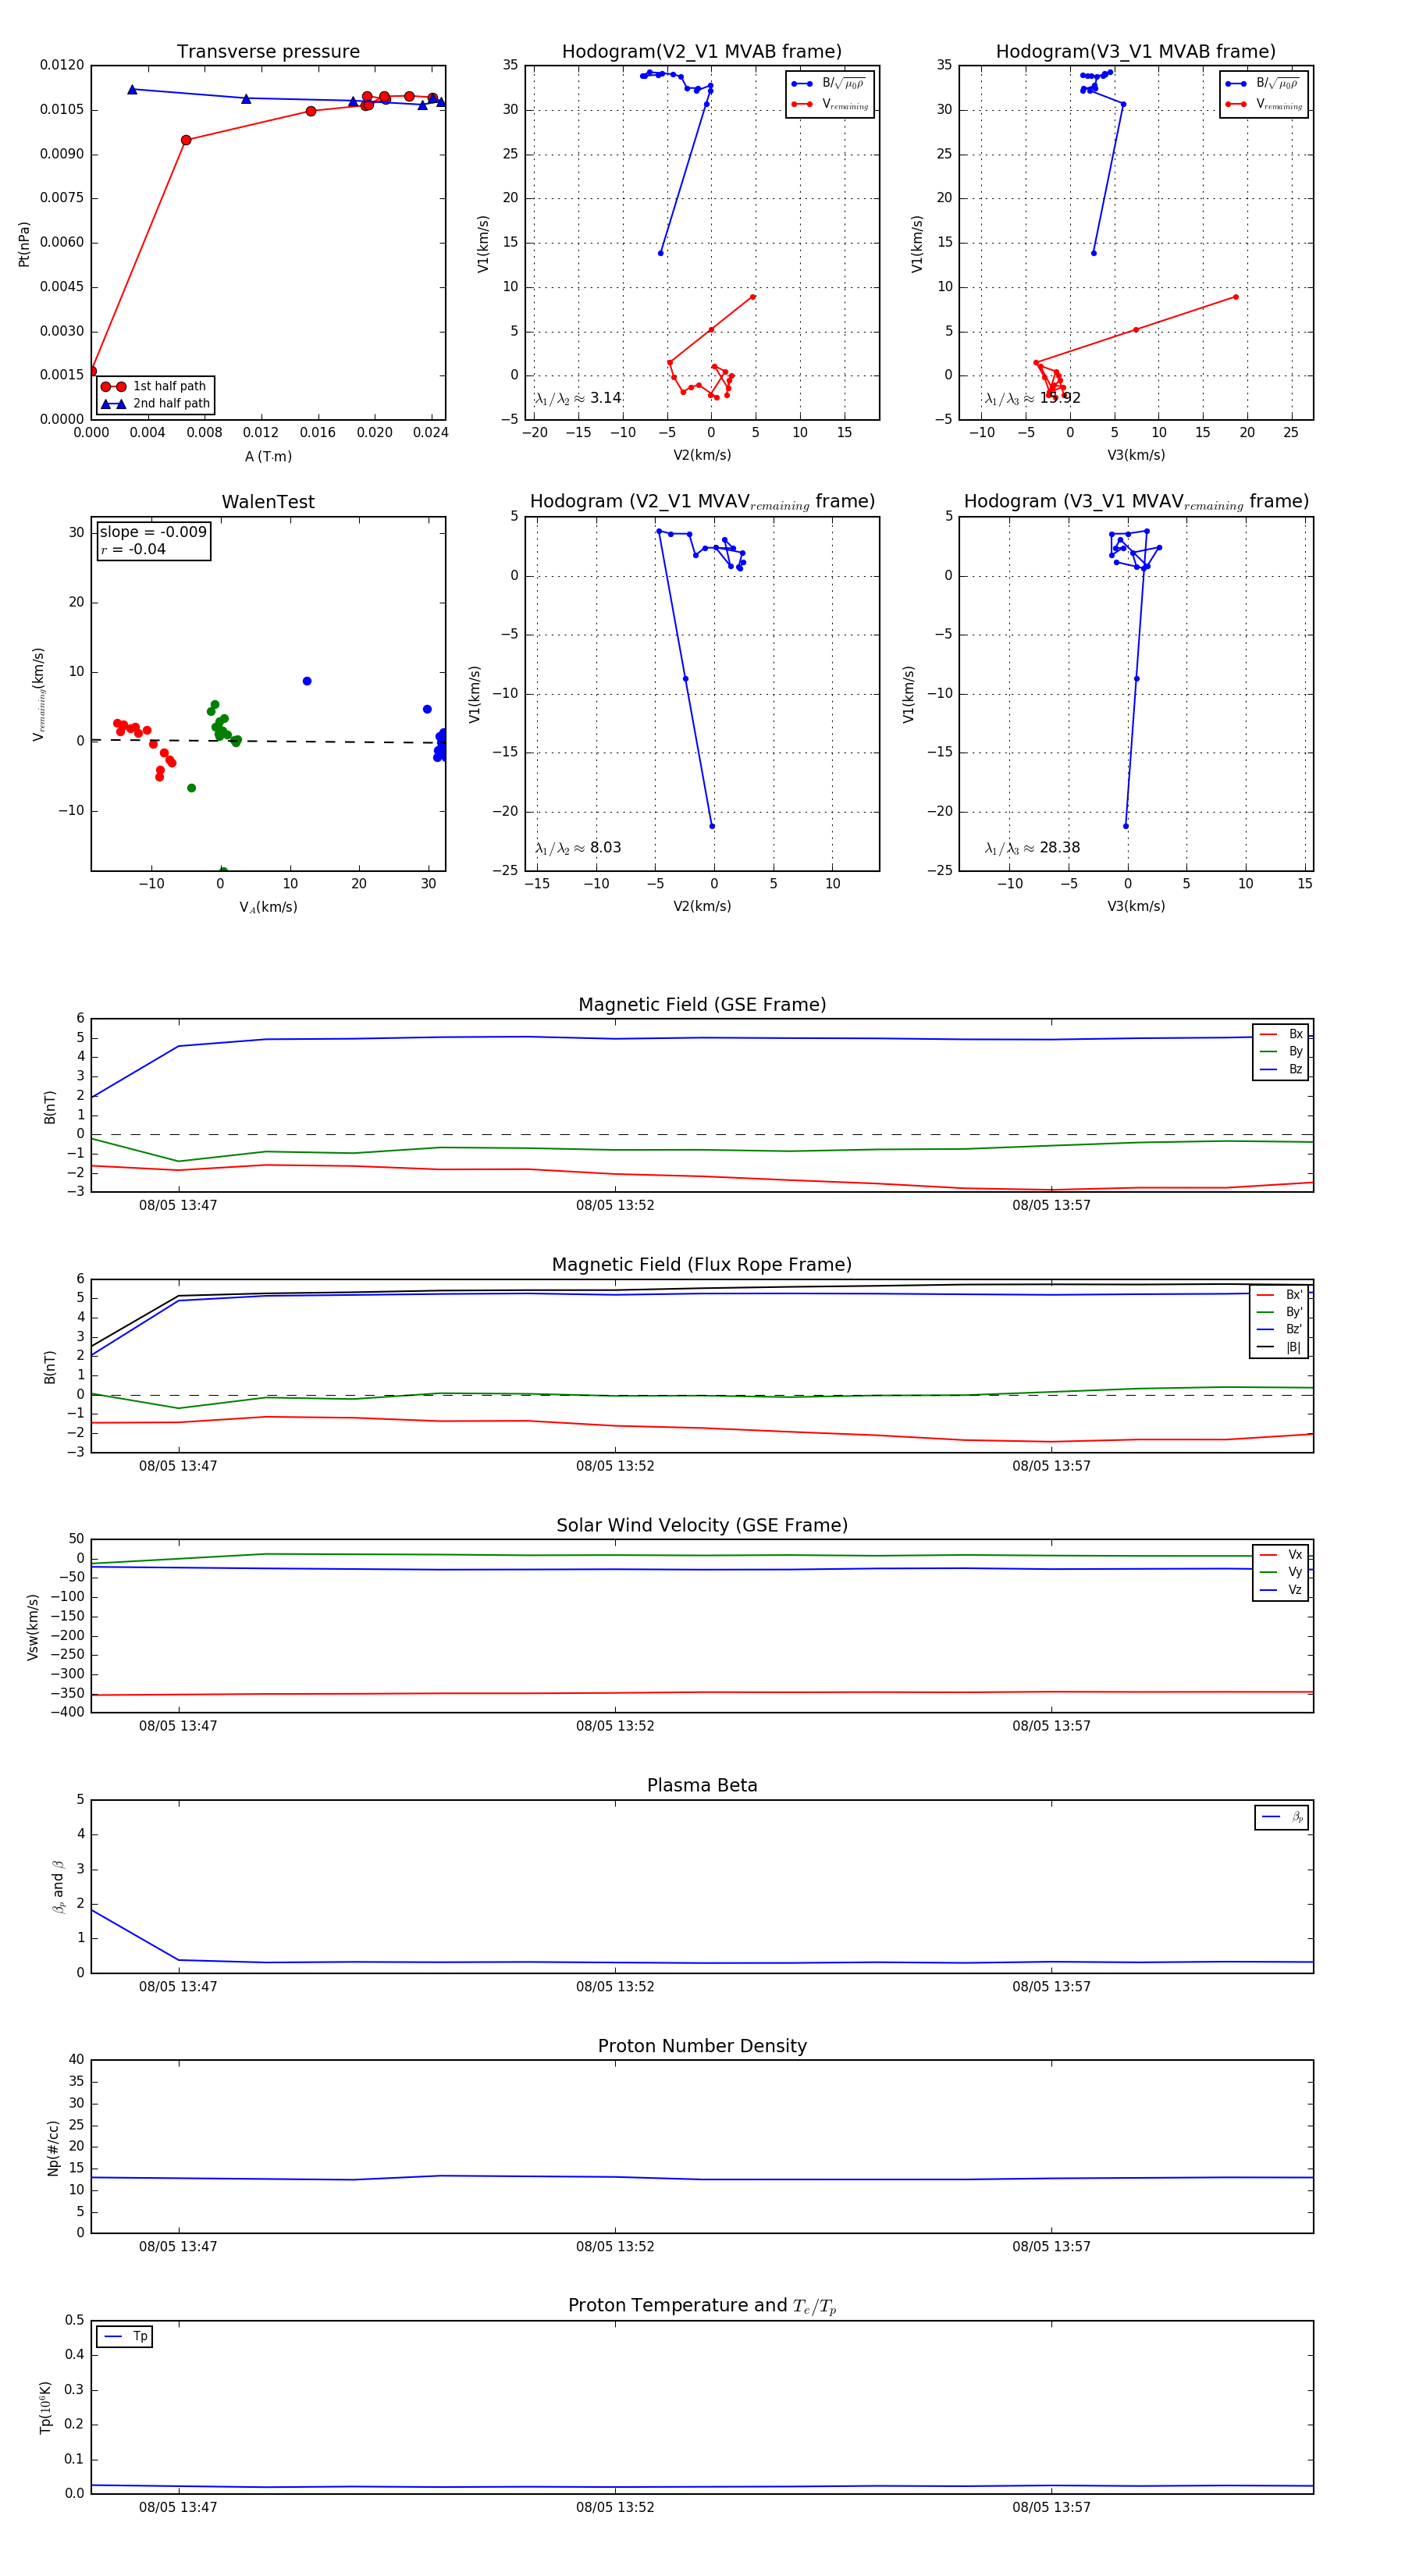This screenshot has width=1405, height=2576.
Task: Select the '|B|' legend entry in Flux Rope panel
Action: click(x=1279, y=1347)
